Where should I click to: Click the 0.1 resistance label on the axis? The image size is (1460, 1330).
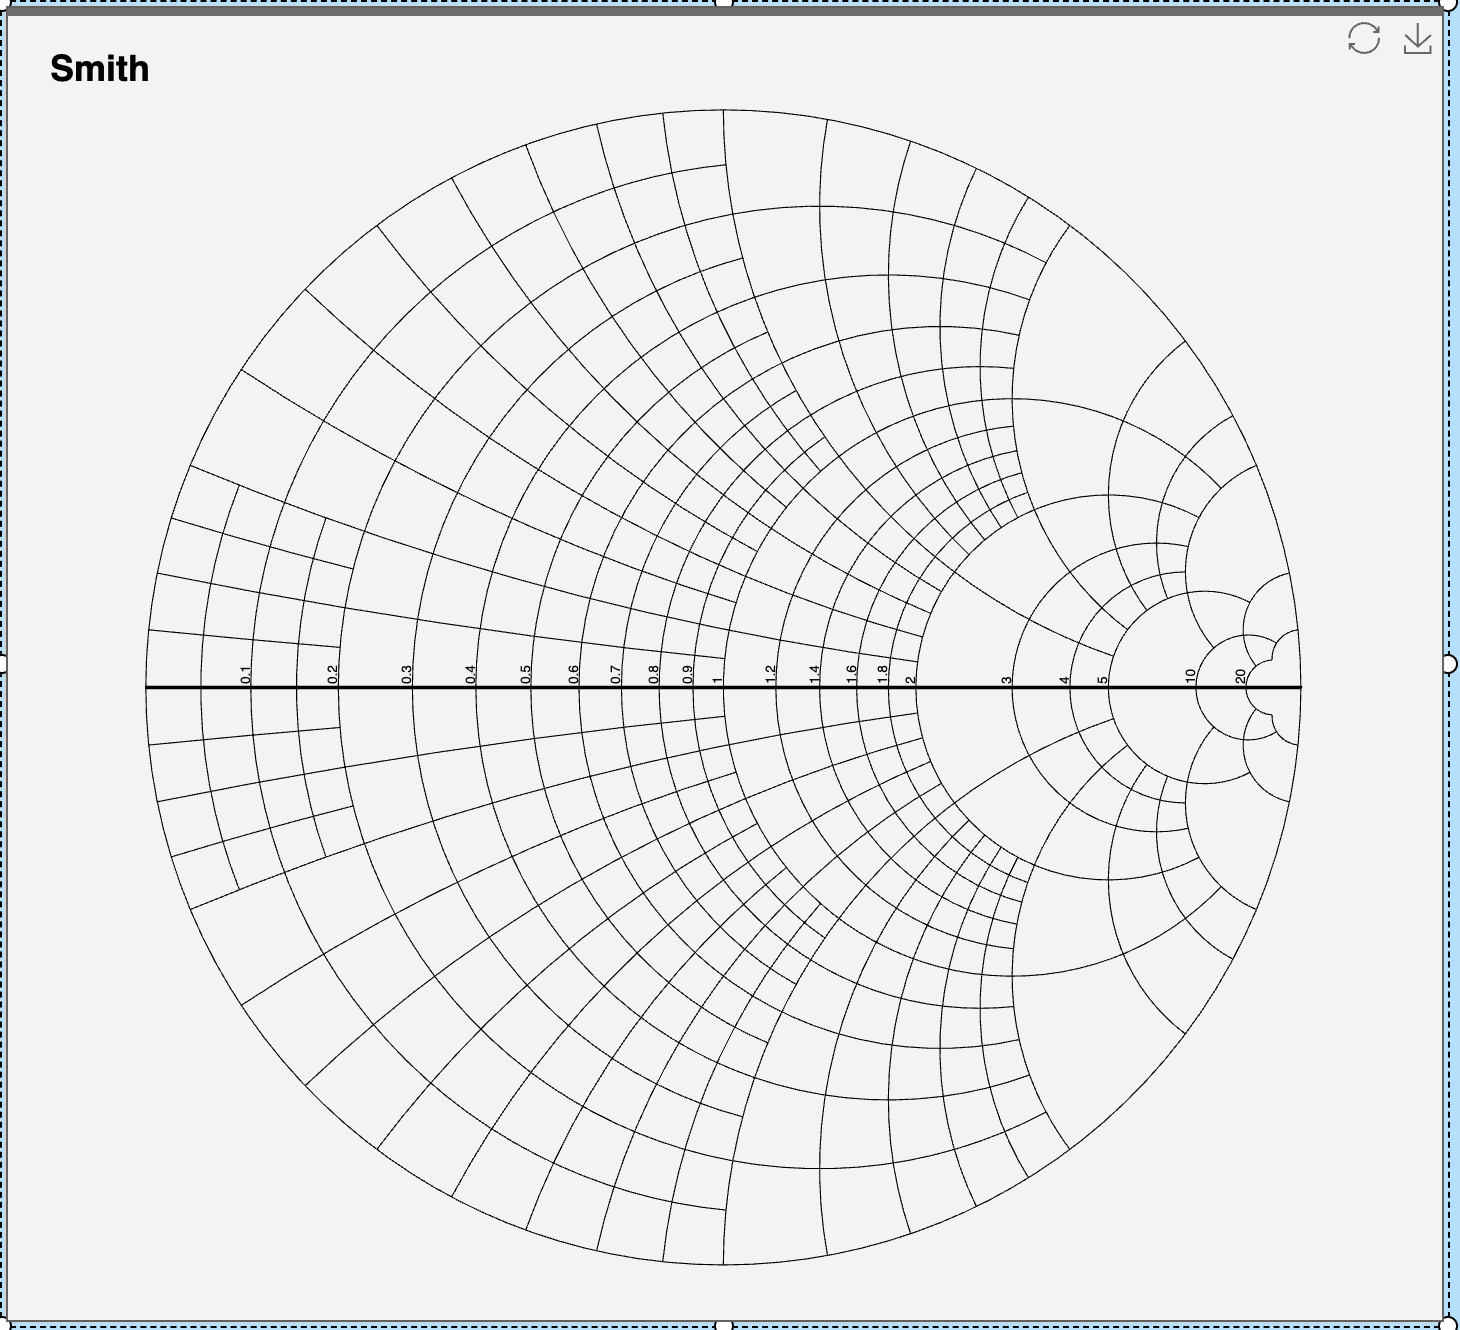click(246, 673)
